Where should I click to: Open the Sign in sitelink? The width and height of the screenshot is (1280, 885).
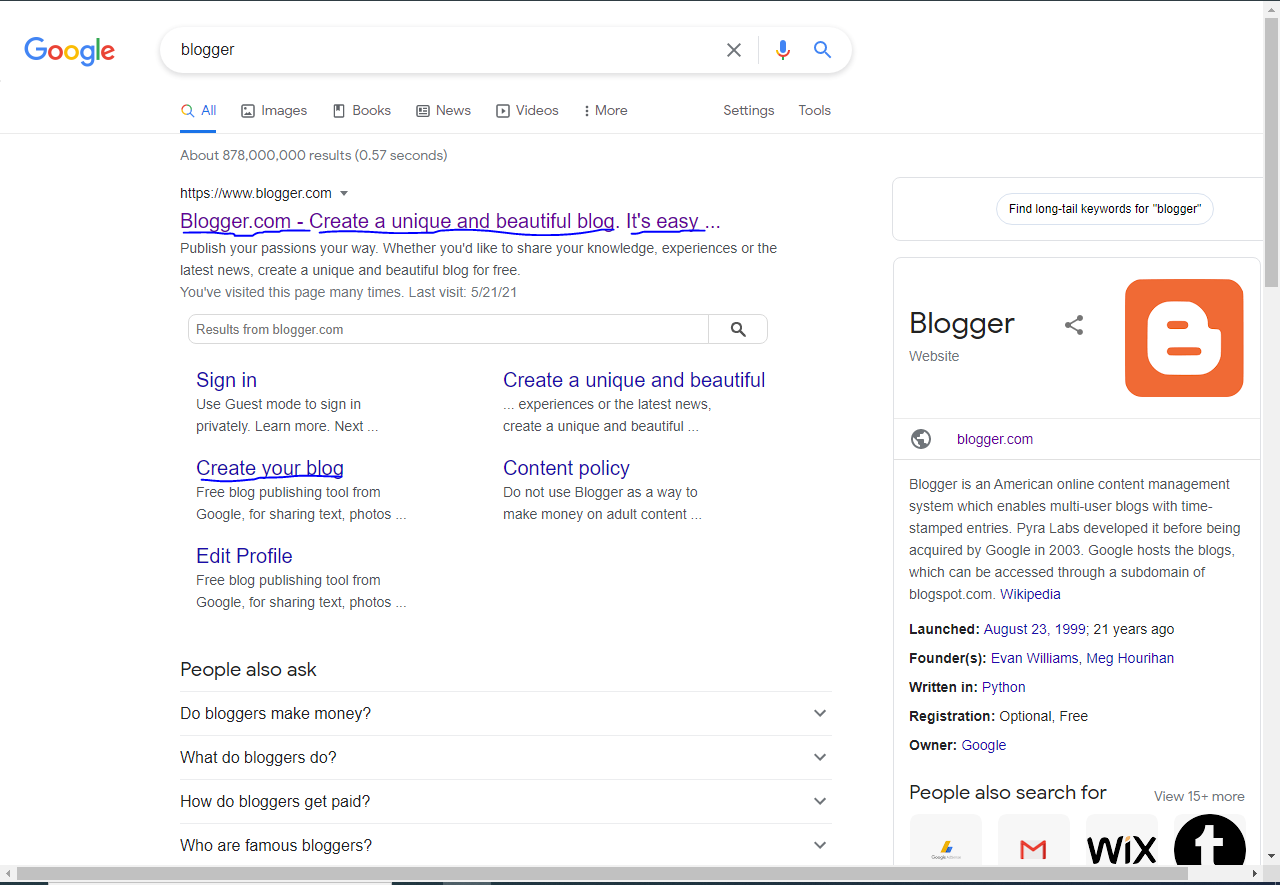click(226, 380)
